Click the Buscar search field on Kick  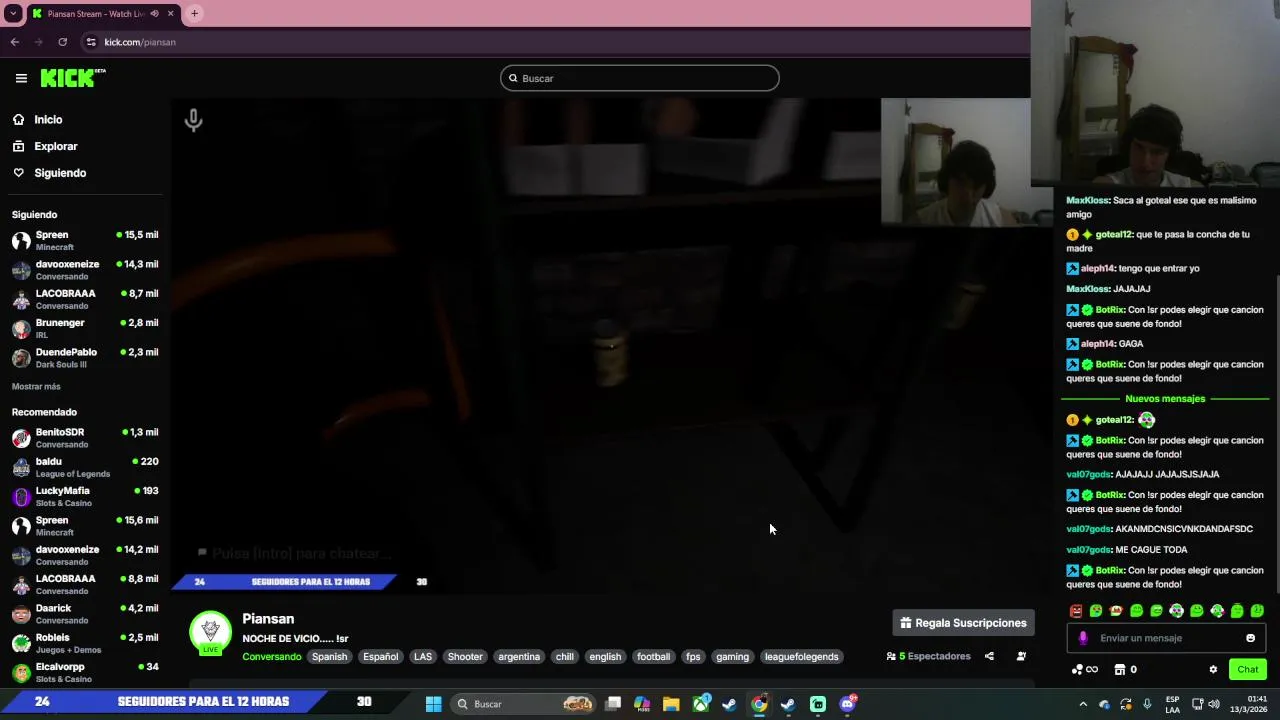coord(640,78)
